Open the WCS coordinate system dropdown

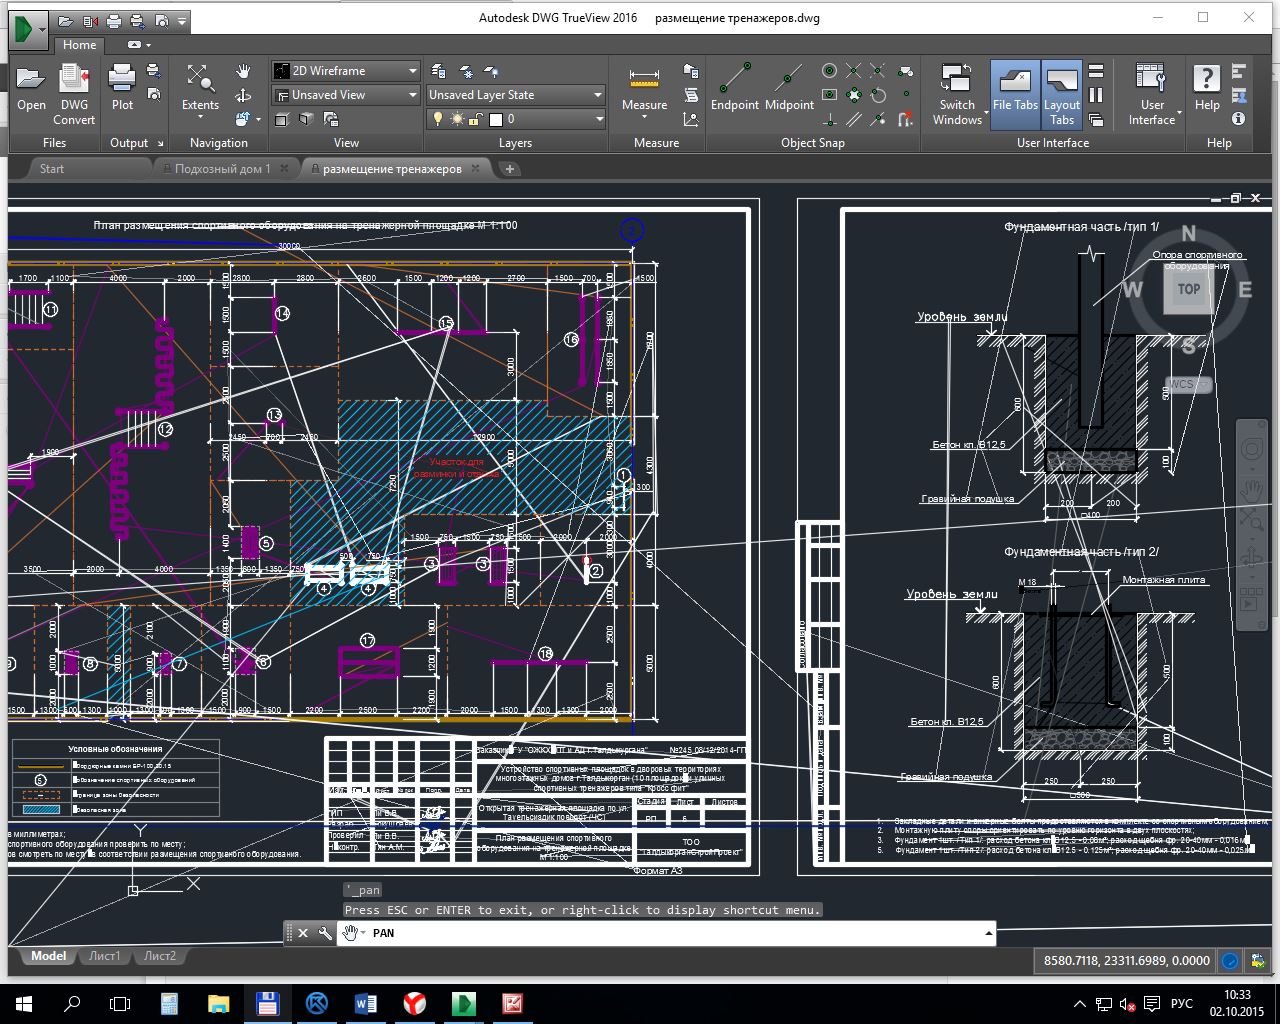1189,385
